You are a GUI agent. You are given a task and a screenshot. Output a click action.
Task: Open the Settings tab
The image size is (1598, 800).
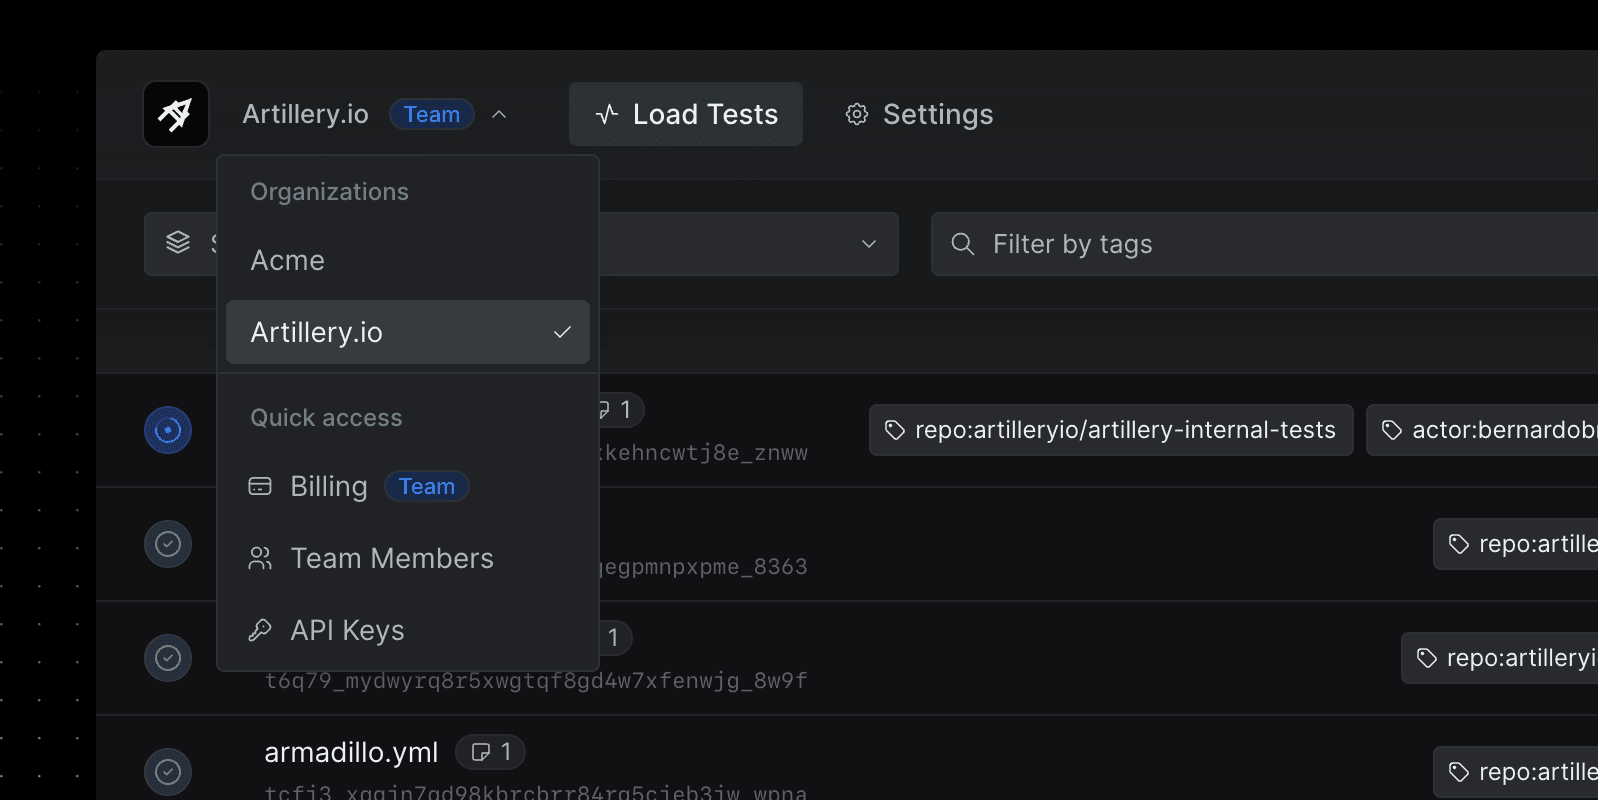click(x=918, y=114)
